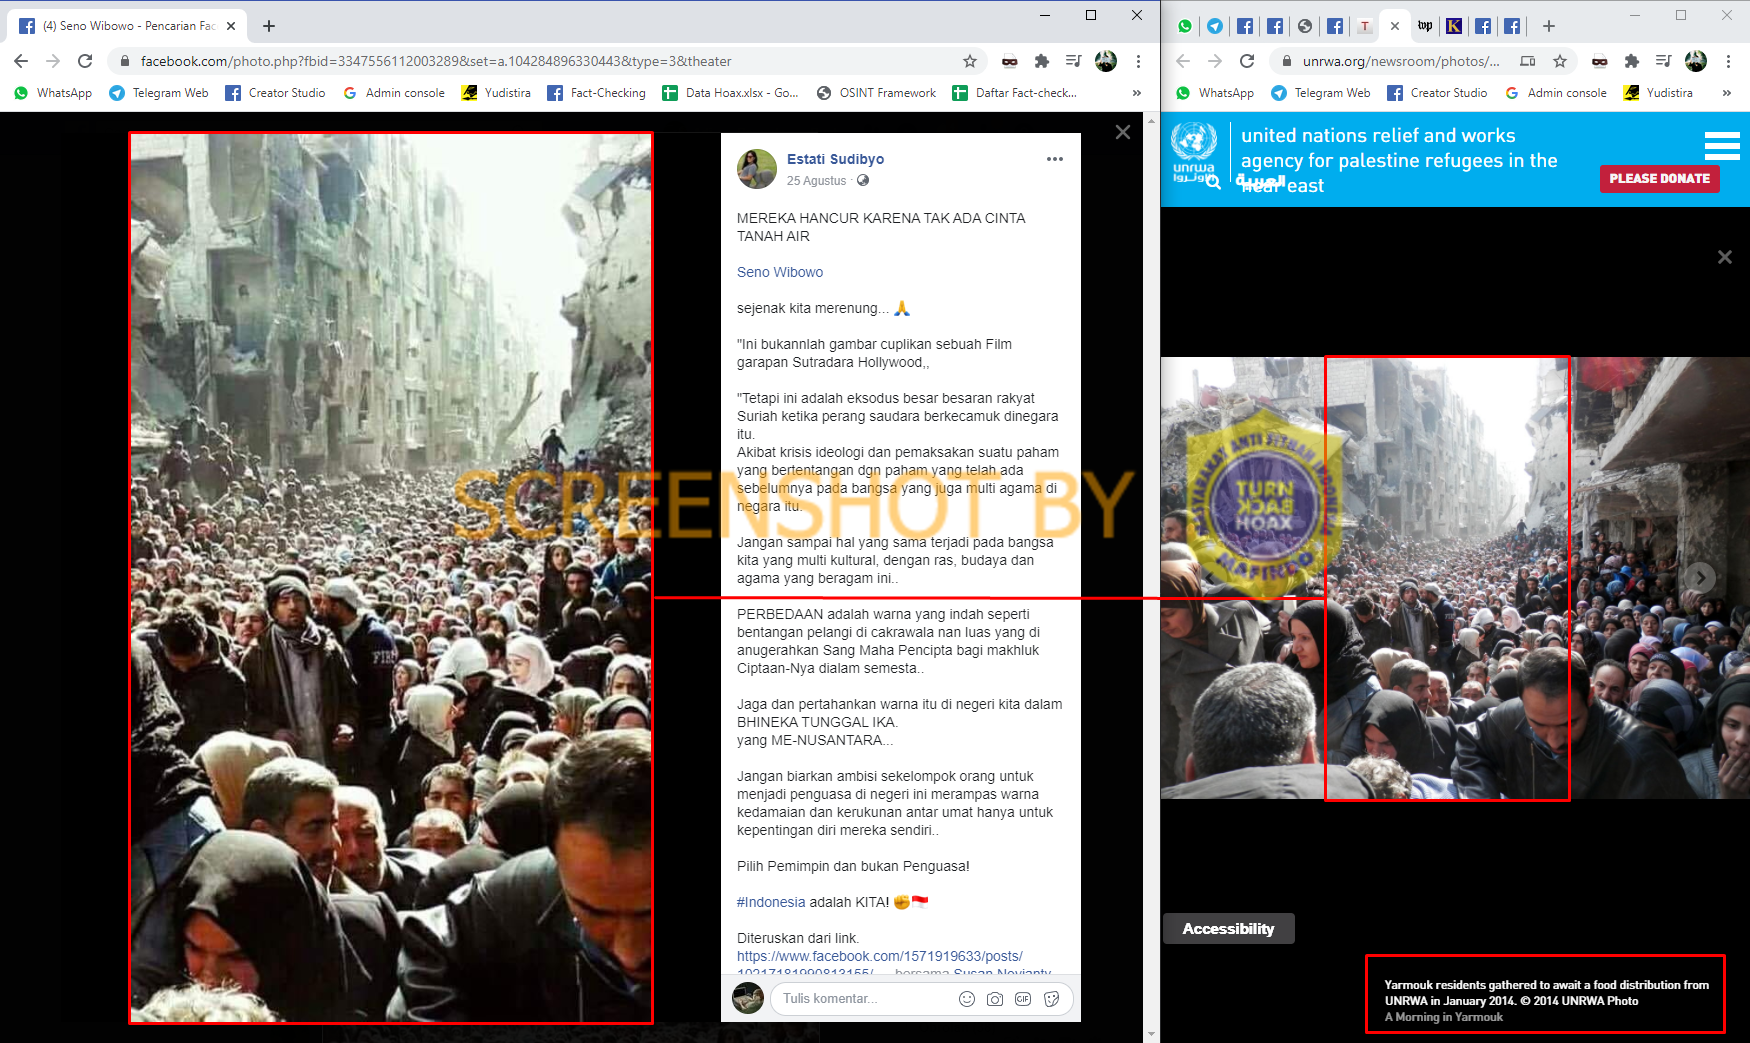The width and height of the screenshot is (1750, 1043).
Task: Go to next photo in UNRWA gallery
Action: tap(1700, 577)
